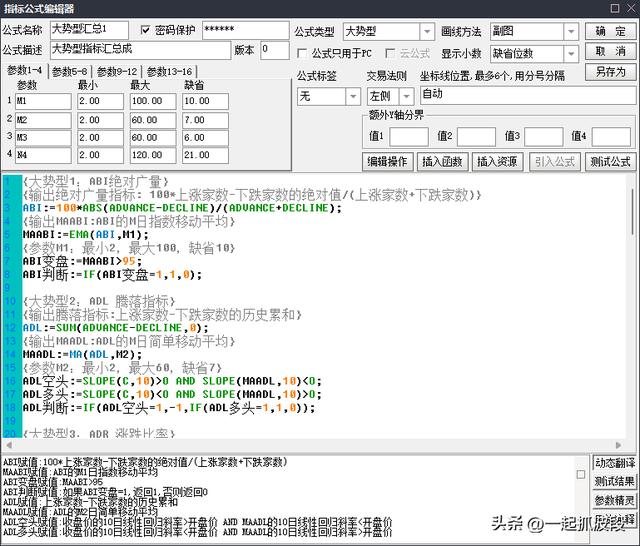
Task: Click code line ABI变盘:=MAABI>95
Action: pos(82,261)
